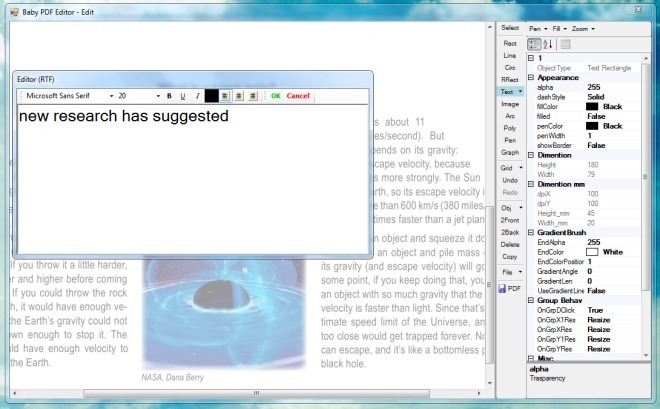Viewport: 660px width, 409px height.
Task: Sort properties alphabetically
Action: click(548, 44)
